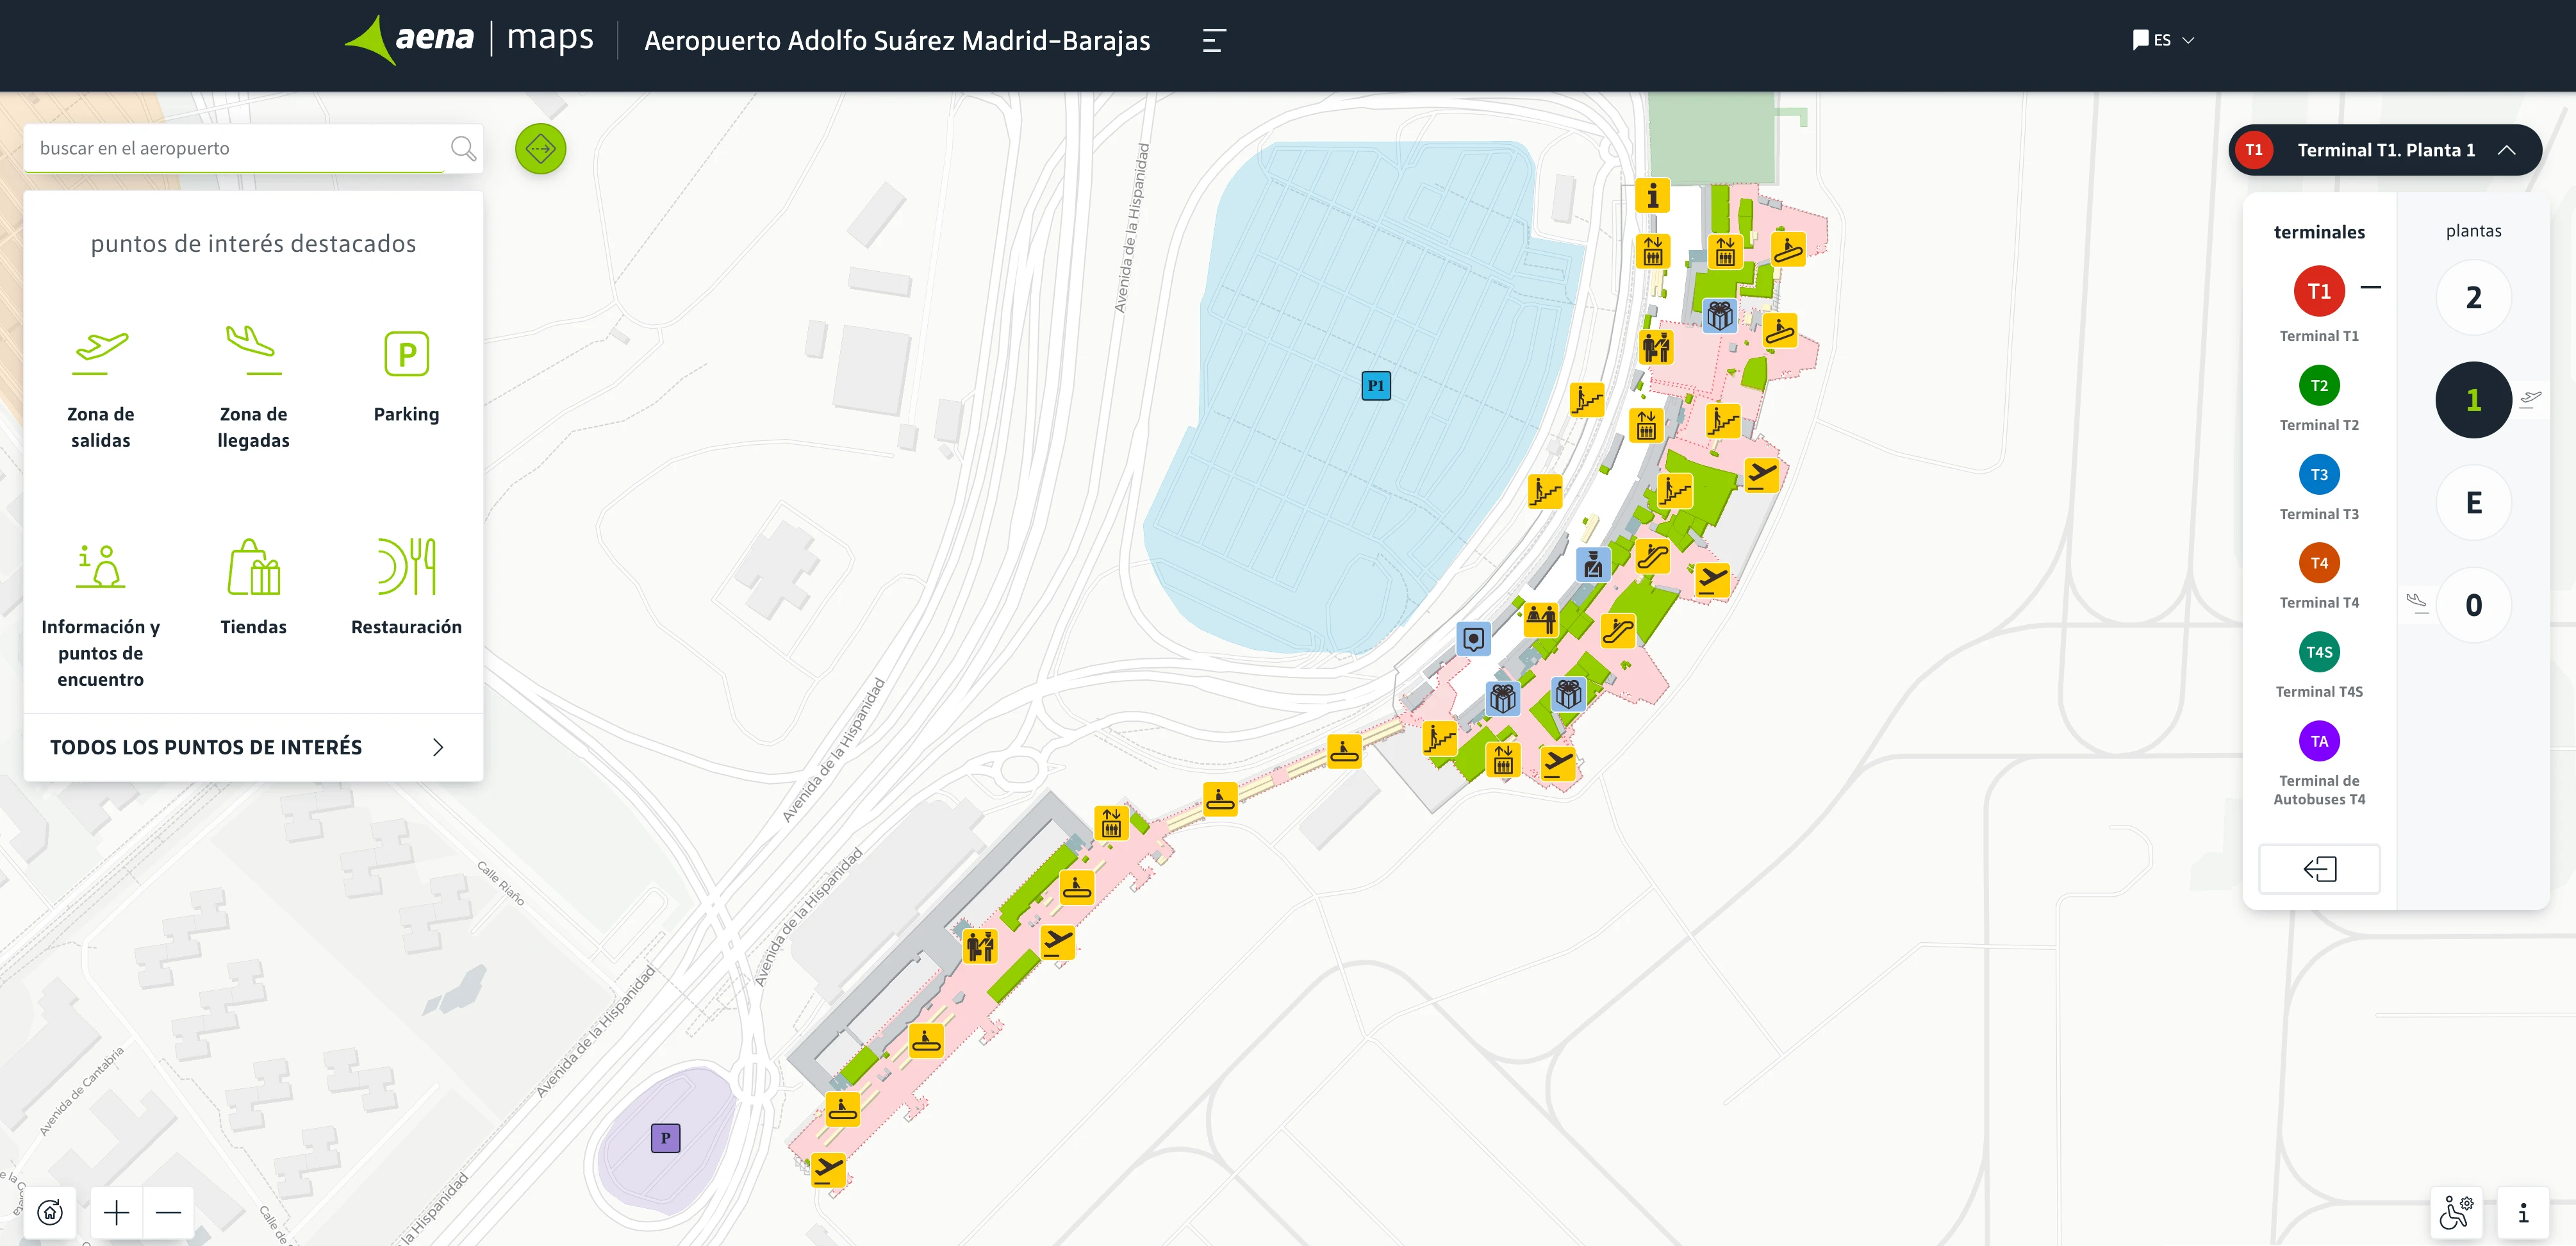
Task: Click the buscar en el aeropuerto field
Action: click(x=235, y=148)
